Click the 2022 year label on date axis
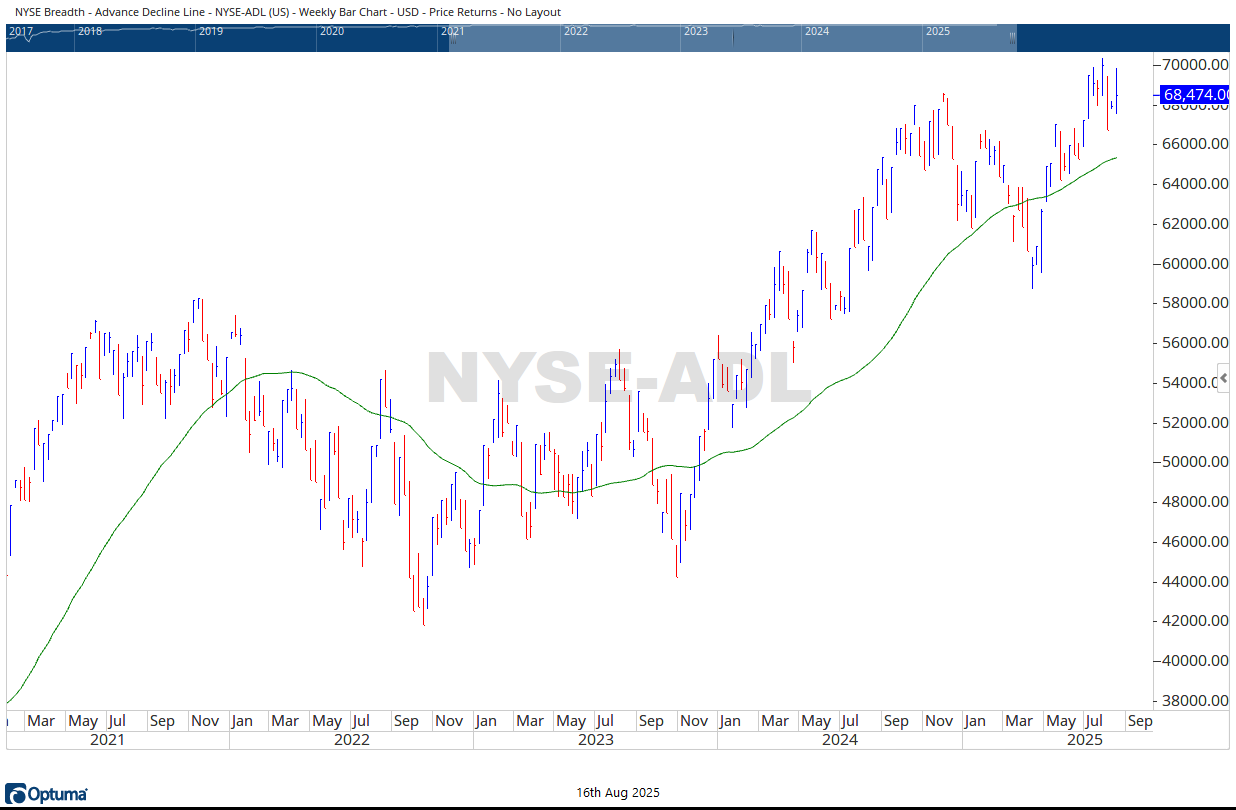 [351, 740]
